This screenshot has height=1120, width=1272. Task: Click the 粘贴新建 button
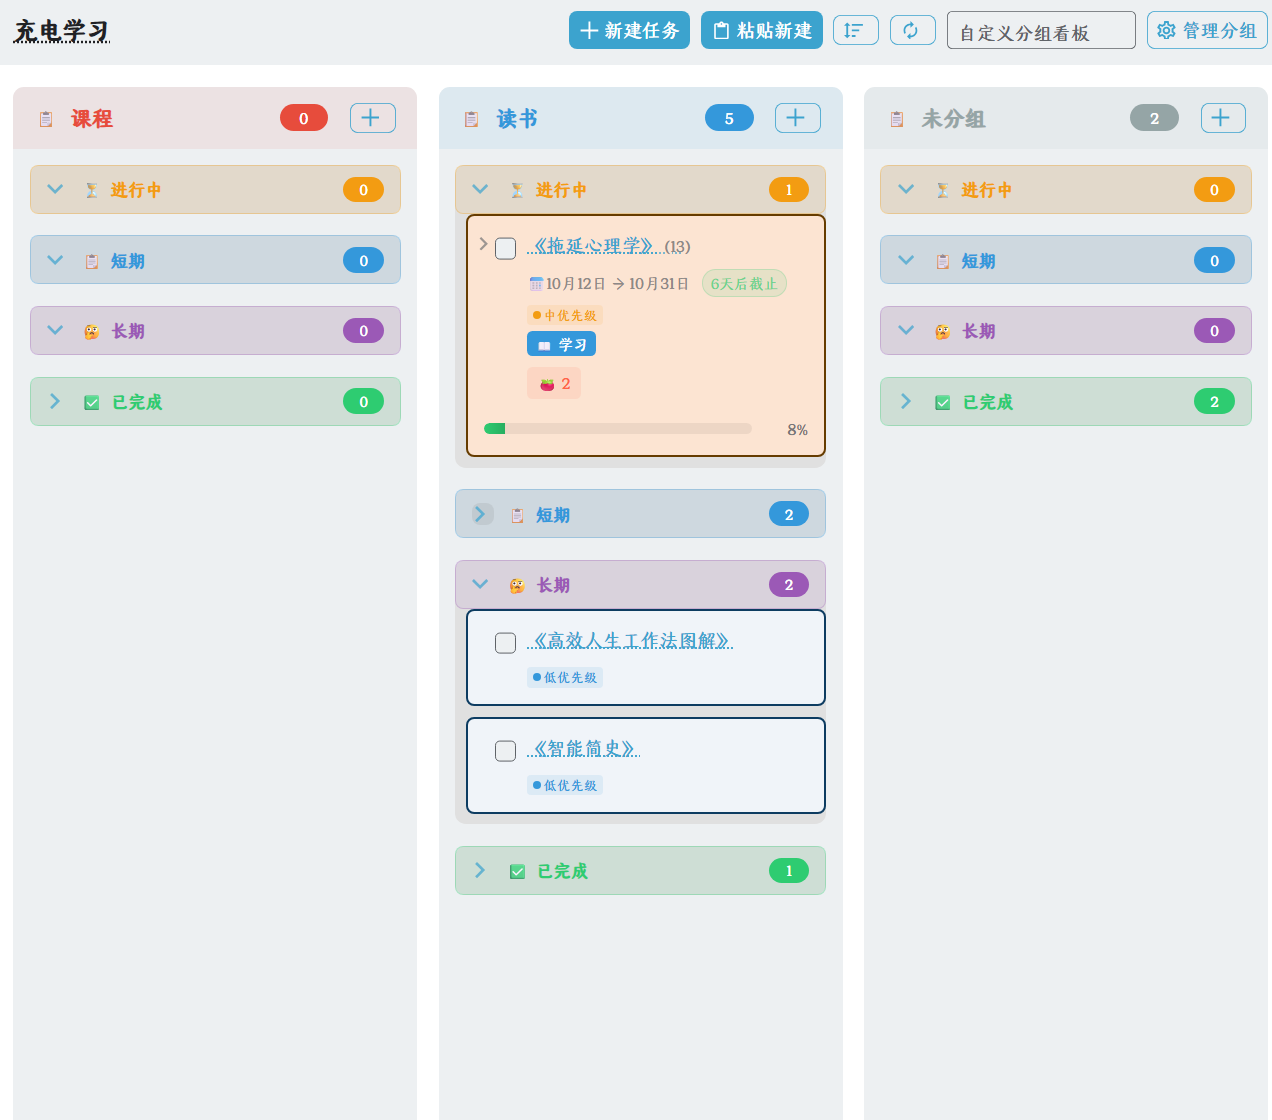tap(761, 31)
